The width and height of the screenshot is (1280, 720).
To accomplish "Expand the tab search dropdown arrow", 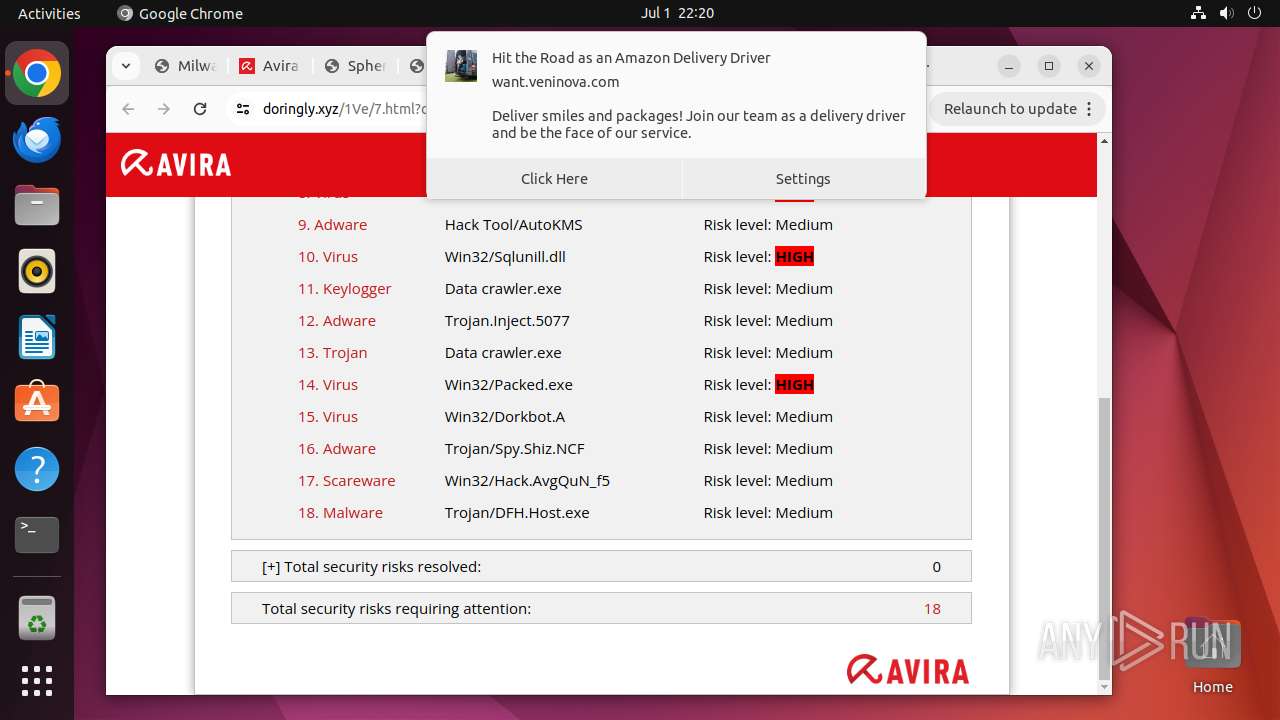I will point(125,66).
